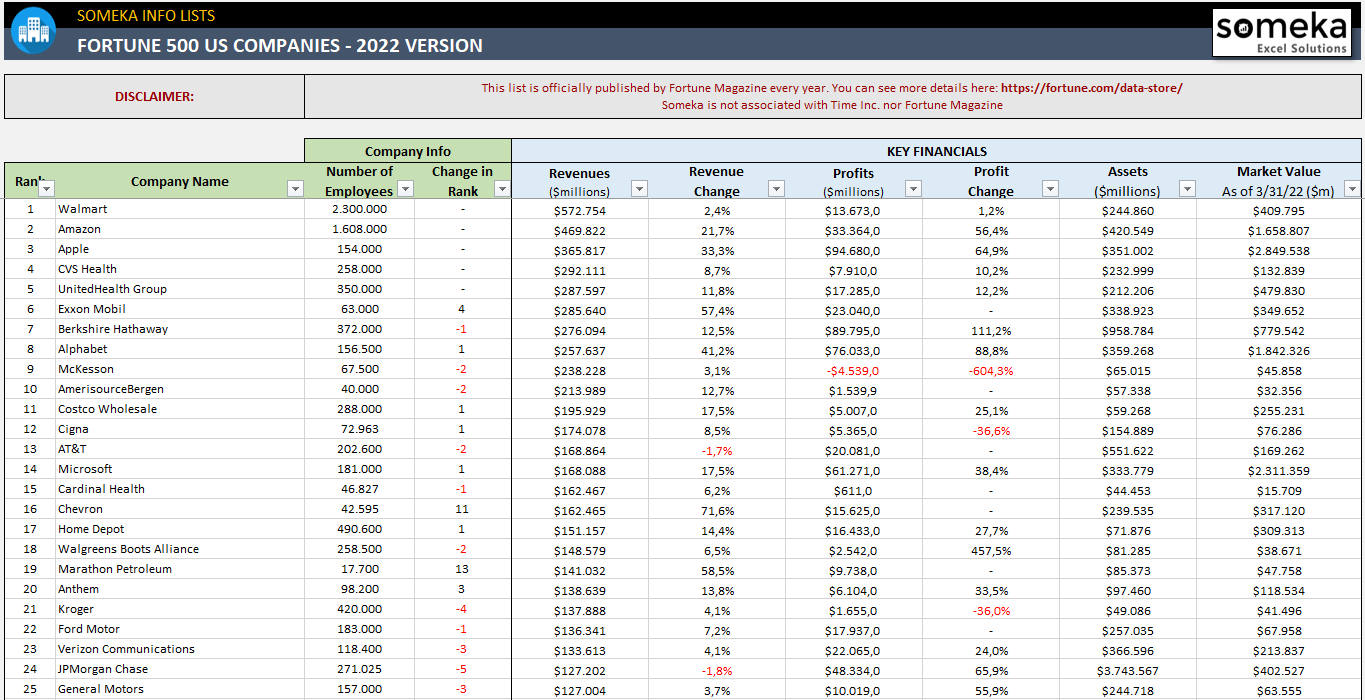This screenshot has height=700, width=1365.
Task: Click the KEY FINANCIALS header cell
Action: click(937, 151)
